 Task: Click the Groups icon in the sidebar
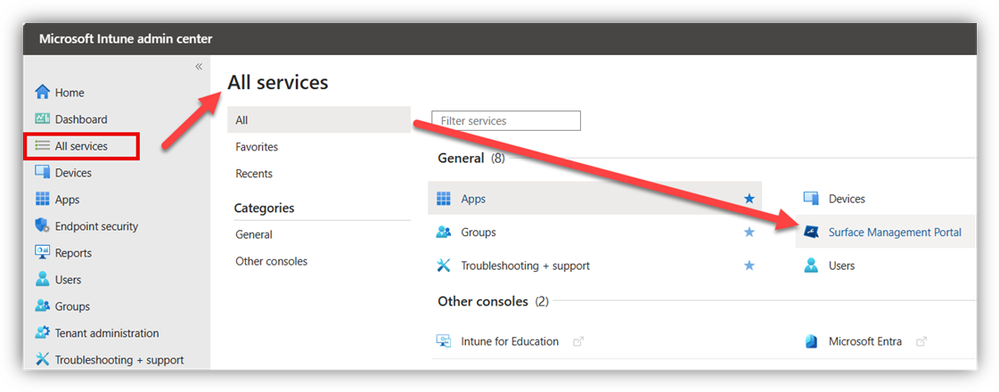tap(42, 307)
